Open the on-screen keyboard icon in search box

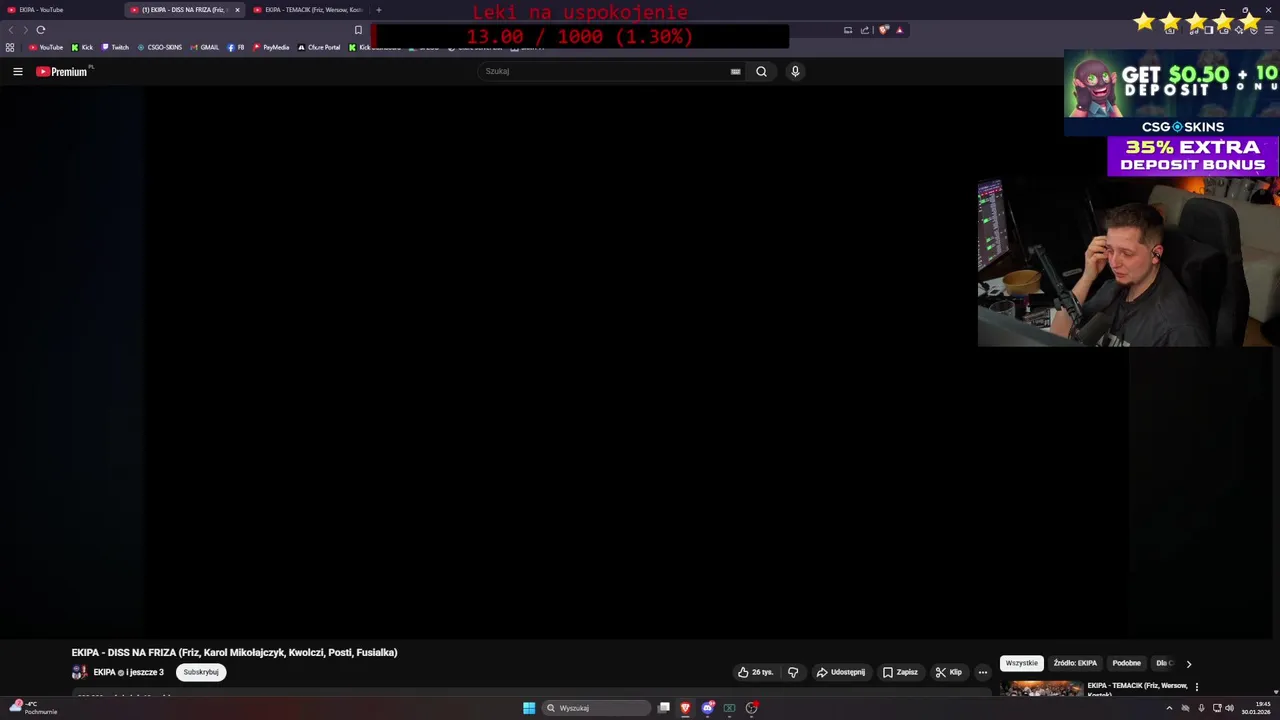[x=735, y=71]
